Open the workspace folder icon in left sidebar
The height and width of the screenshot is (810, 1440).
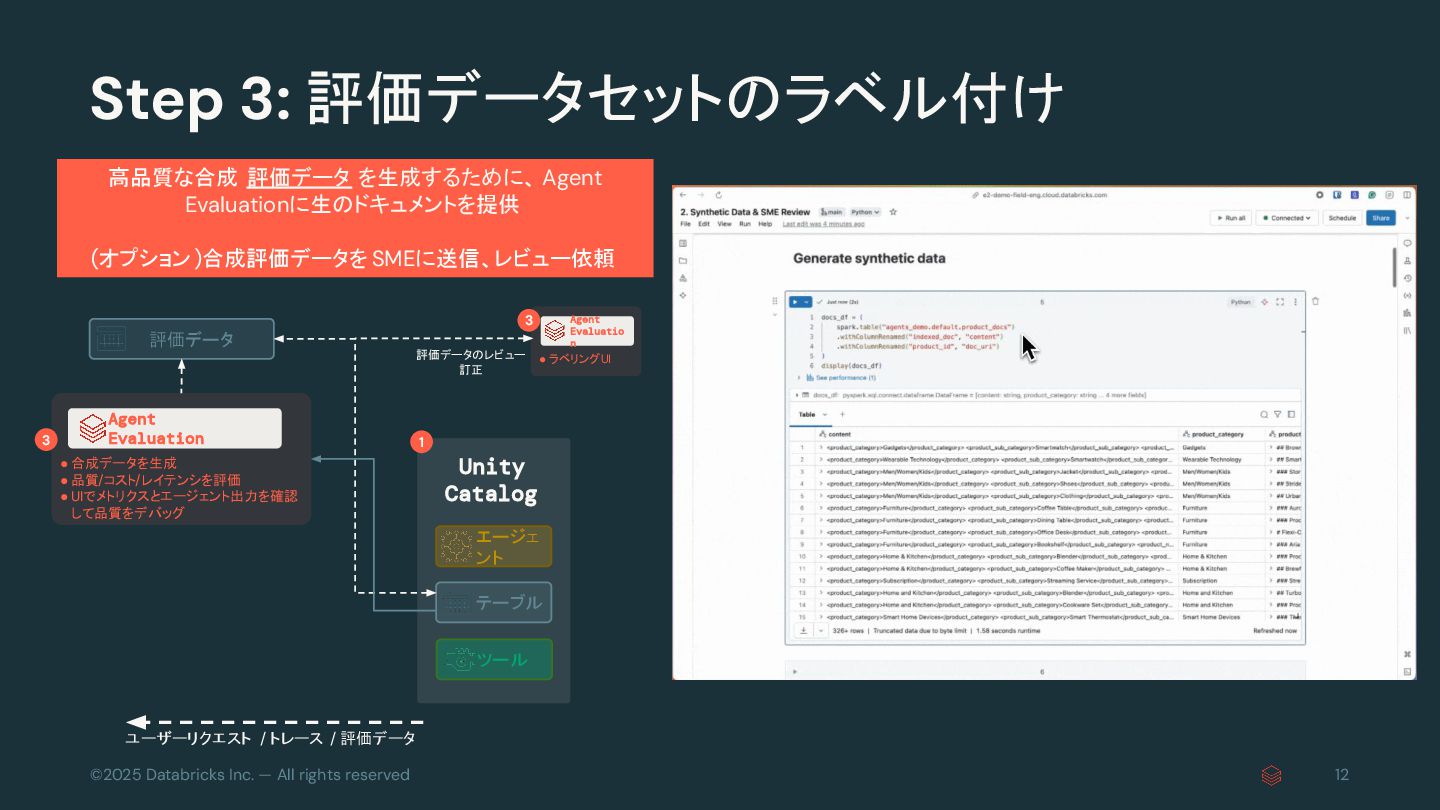pos(683,261)
